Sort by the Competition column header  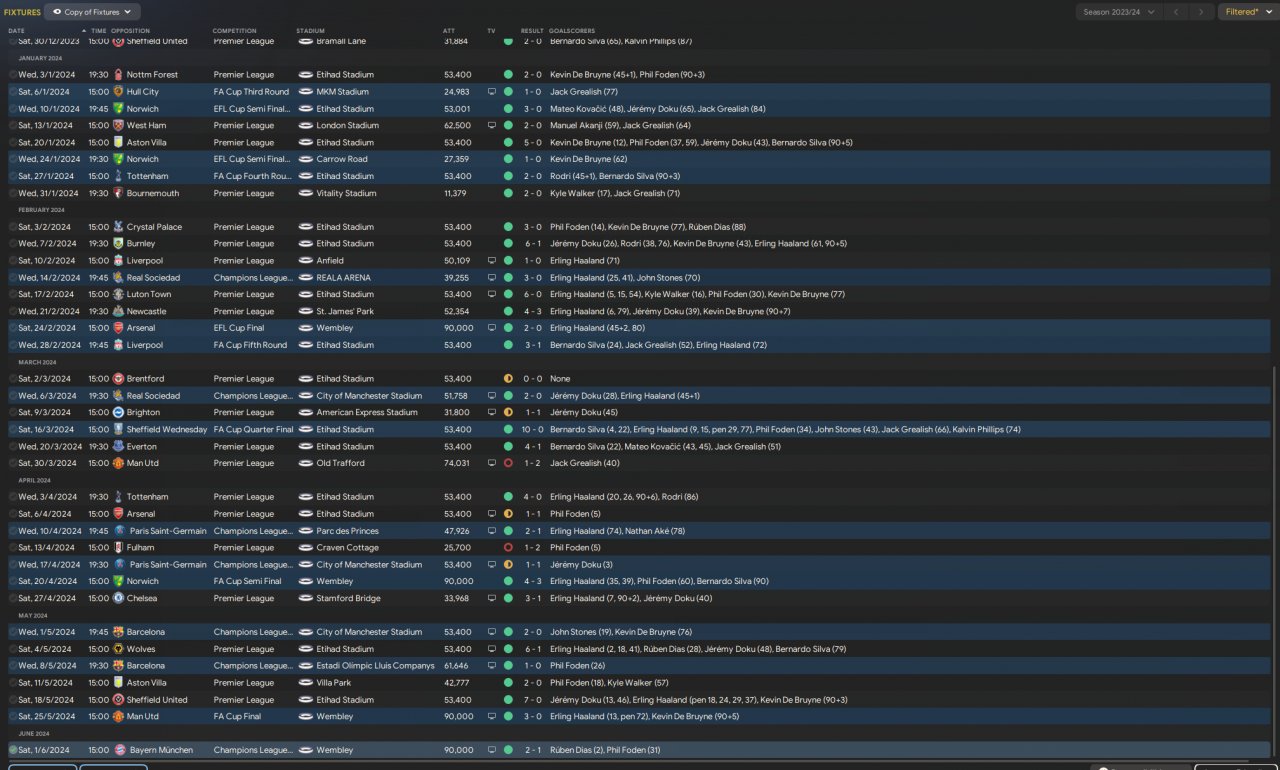click(234, 31)
